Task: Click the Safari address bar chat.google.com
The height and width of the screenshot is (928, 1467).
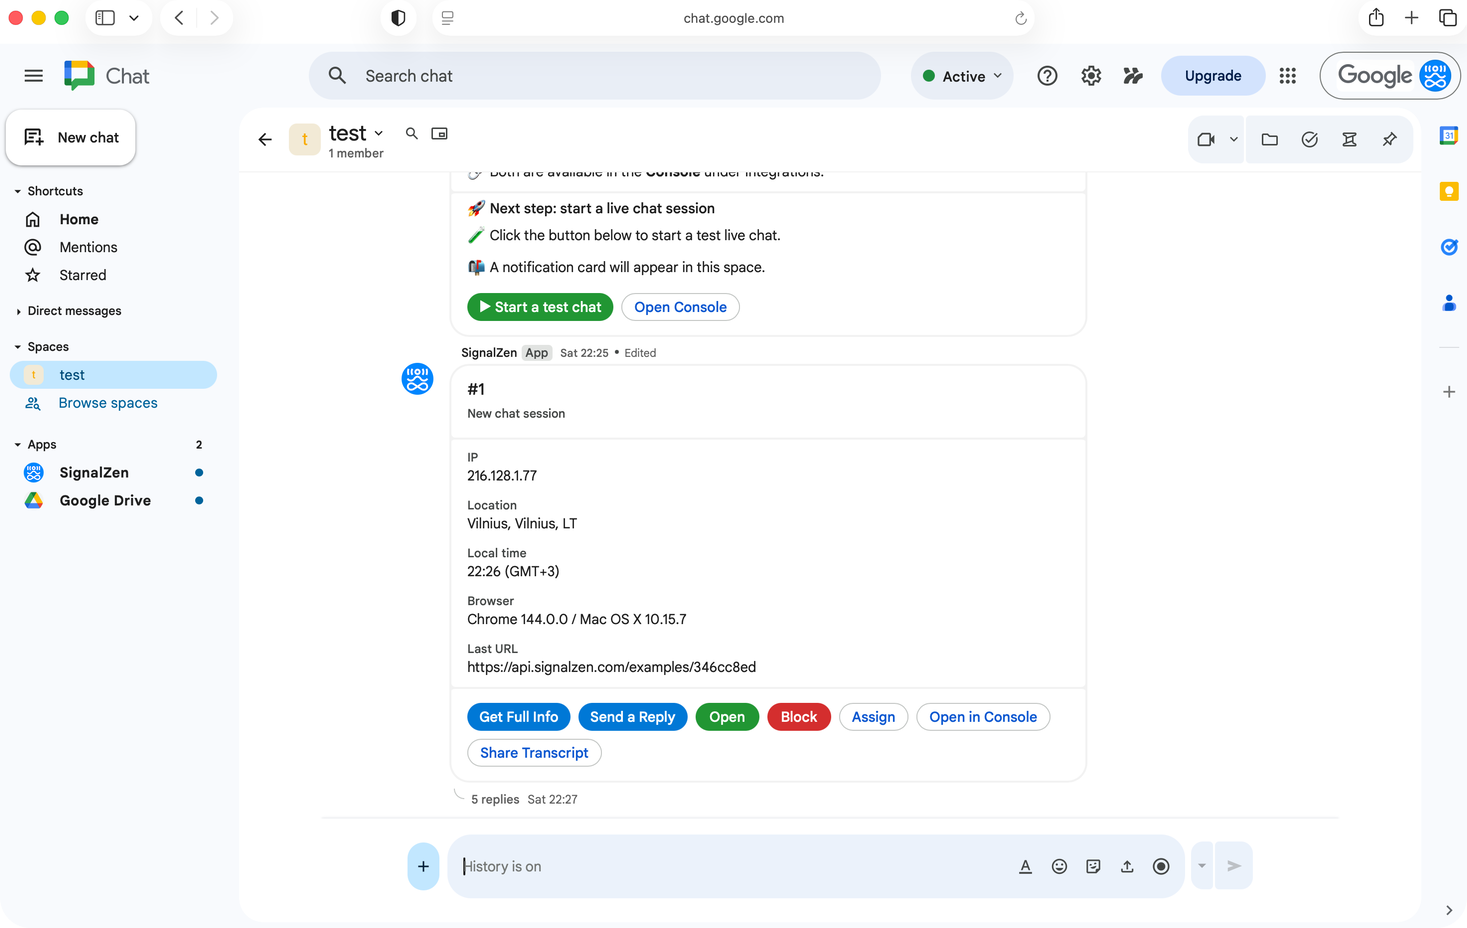Action: coord(733,18)
